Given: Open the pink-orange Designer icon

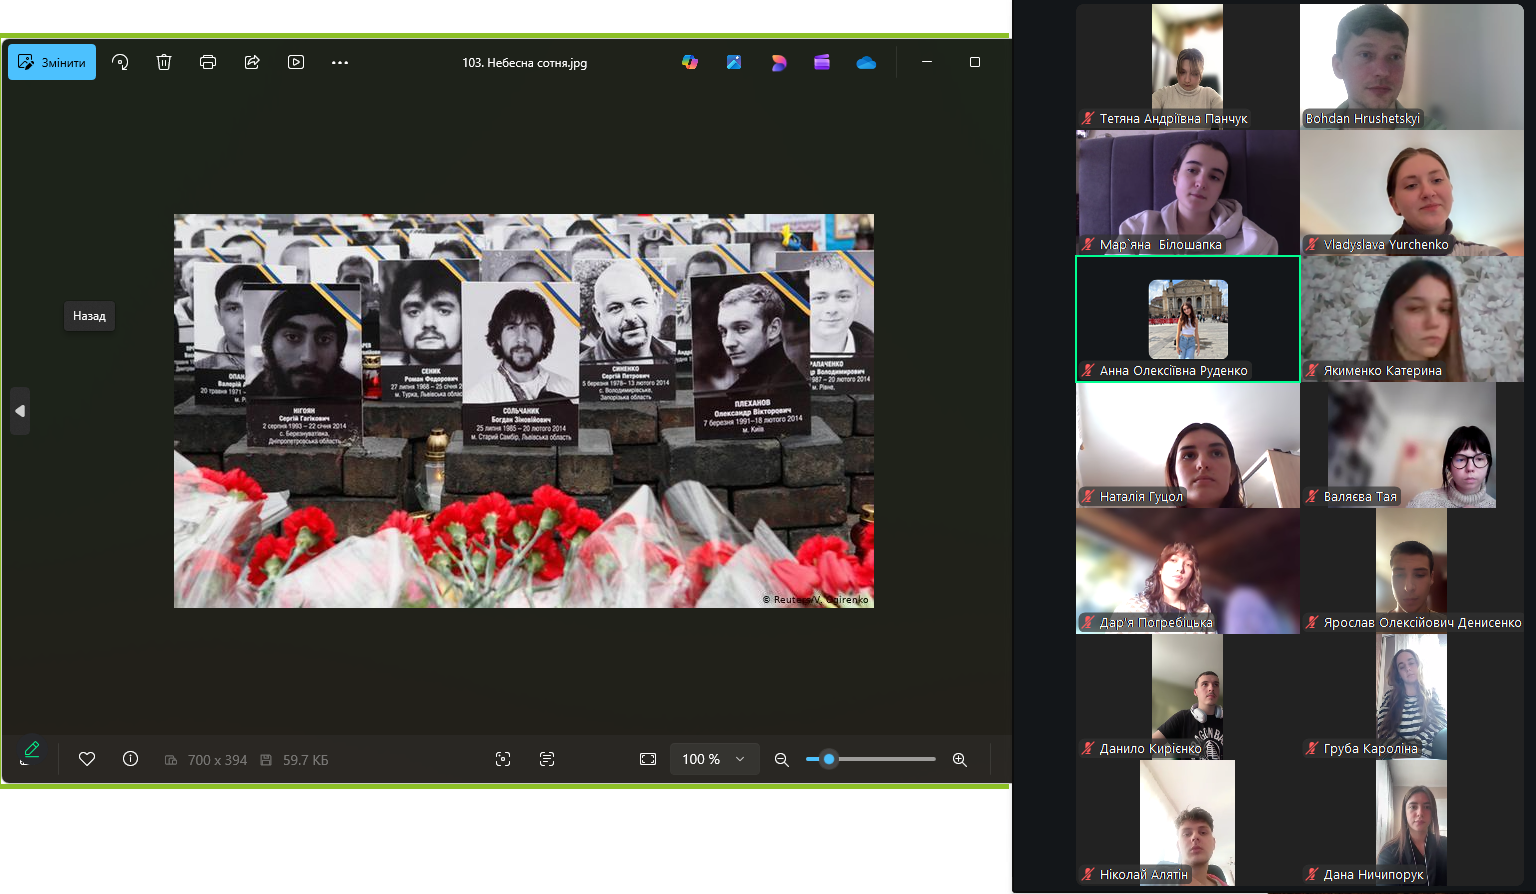Looking at the screenshot, I should pyautogui.click(x=778, y=62).
